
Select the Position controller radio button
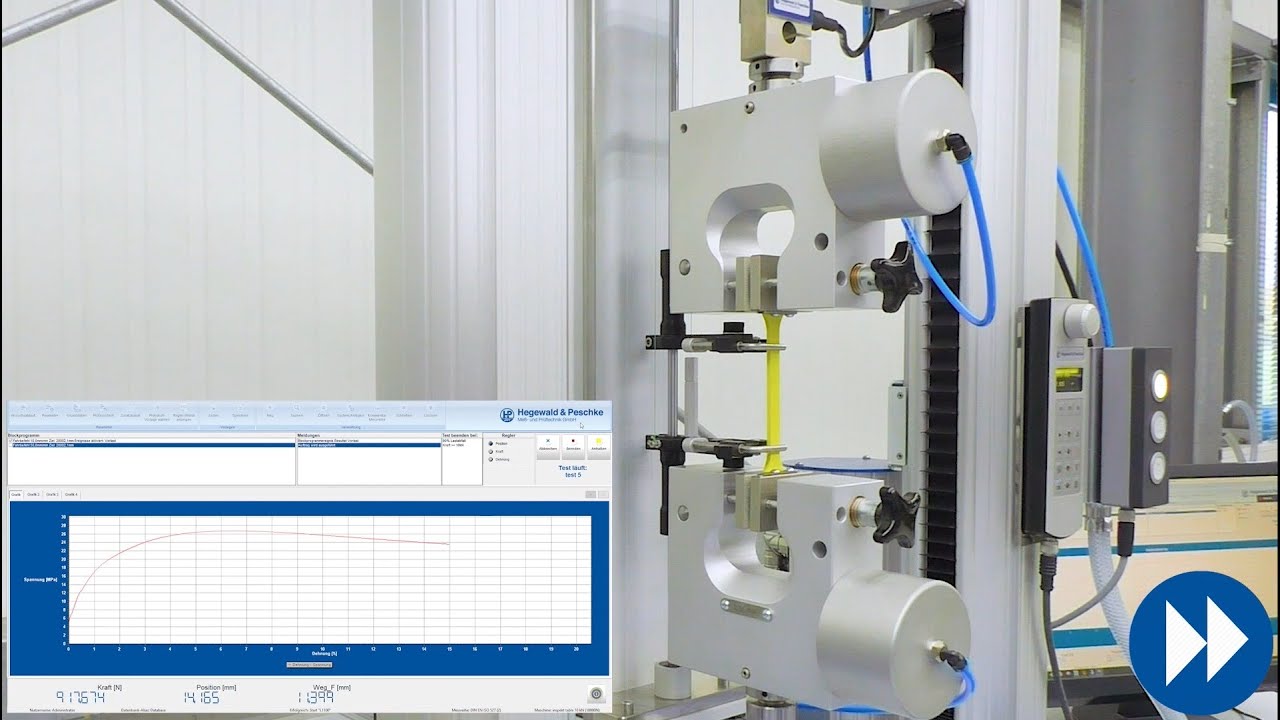coord(491,444)
